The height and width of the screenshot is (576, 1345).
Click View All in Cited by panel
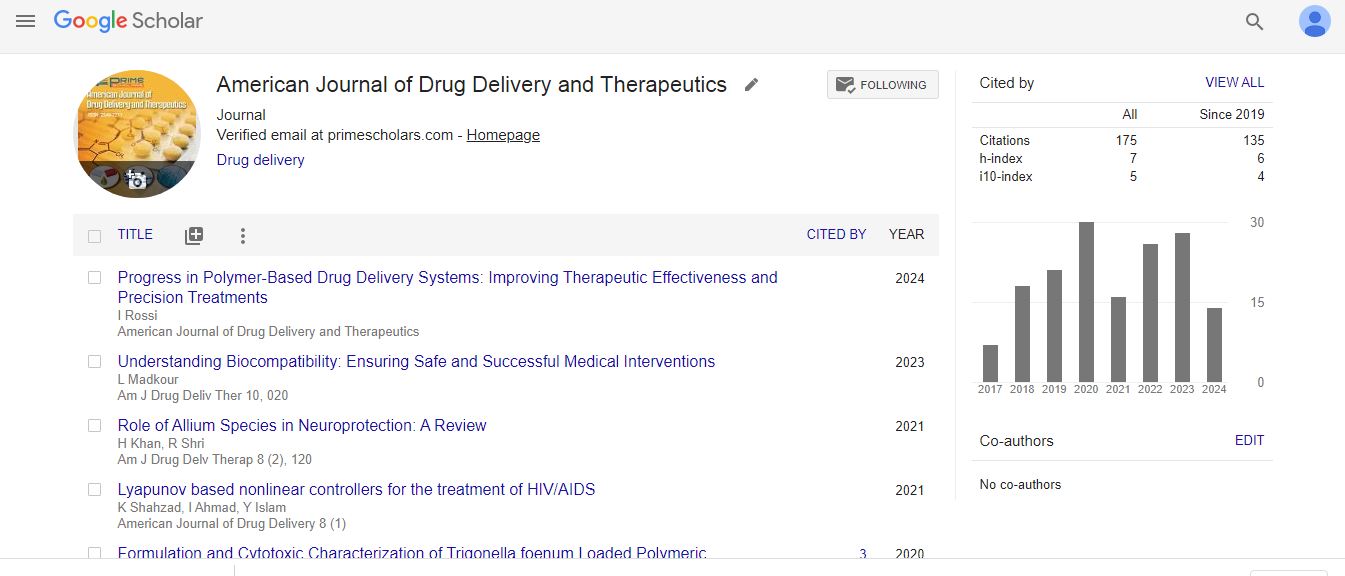(x=1234, y=83)
